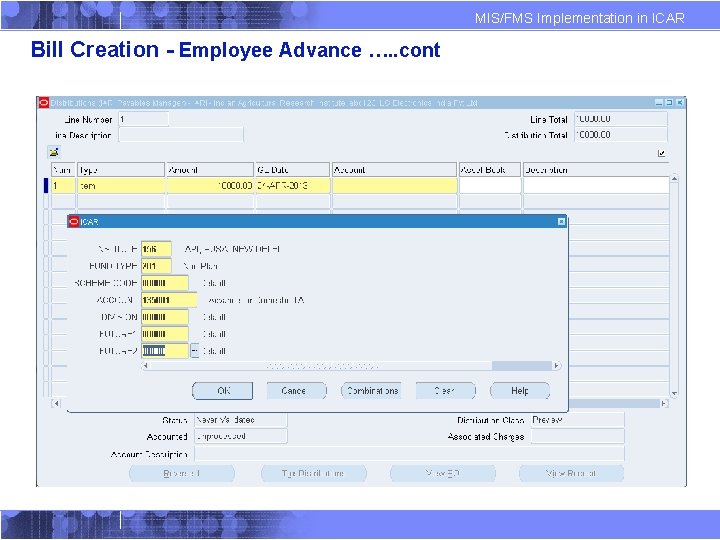720x540 pixels.
Task: Click the ICAR dialog scrollbar left arrow
Action: (145, 366)
